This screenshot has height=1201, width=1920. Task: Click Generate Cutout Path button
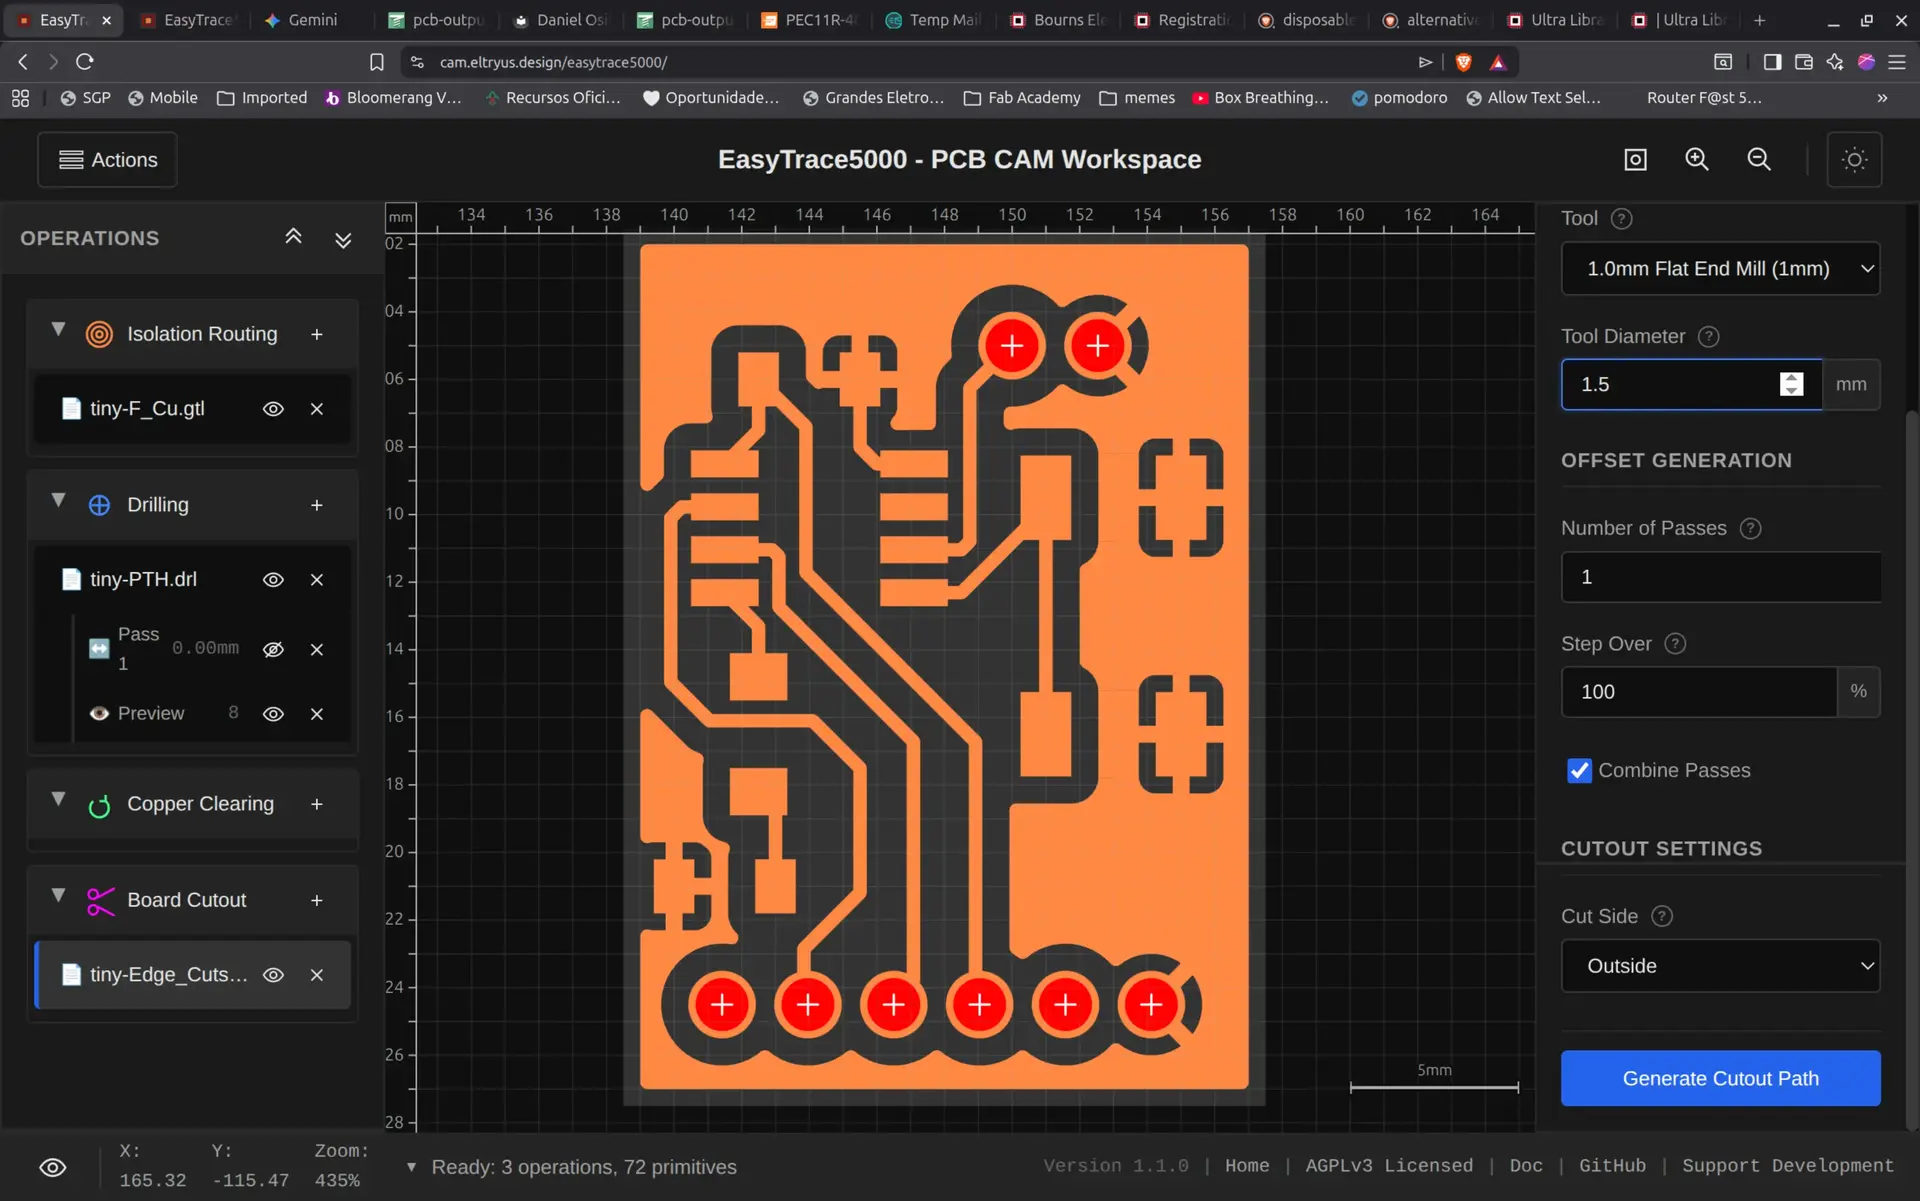click(x=1720, y=1078)
